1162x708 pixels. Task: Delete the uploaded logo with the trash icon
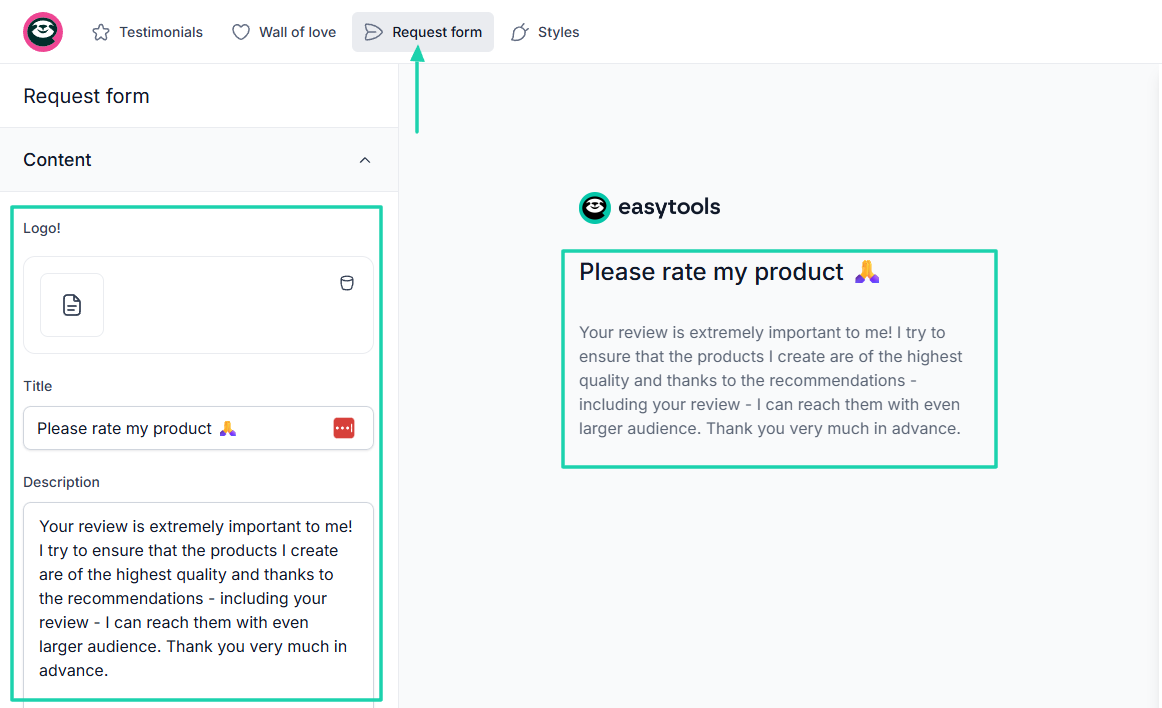pyautogui.click(x=347, y=283)
